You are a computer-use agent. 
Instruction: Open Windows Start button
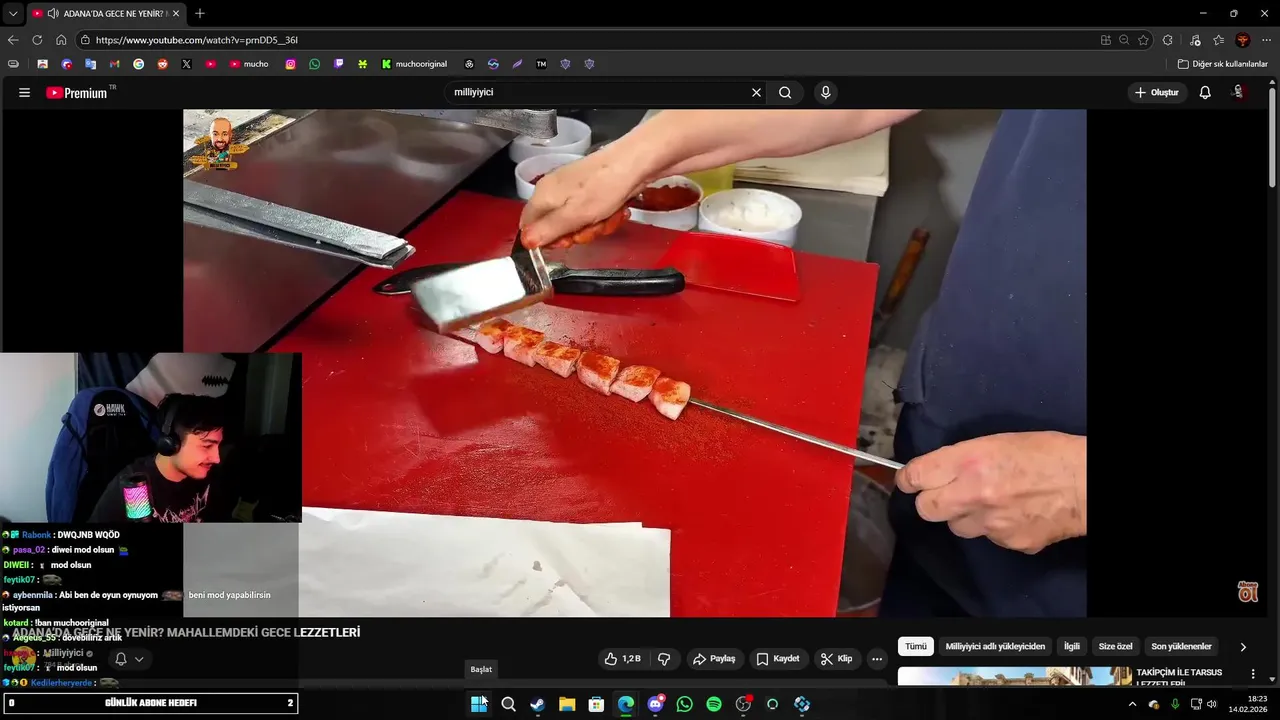(x=479, y=704)
